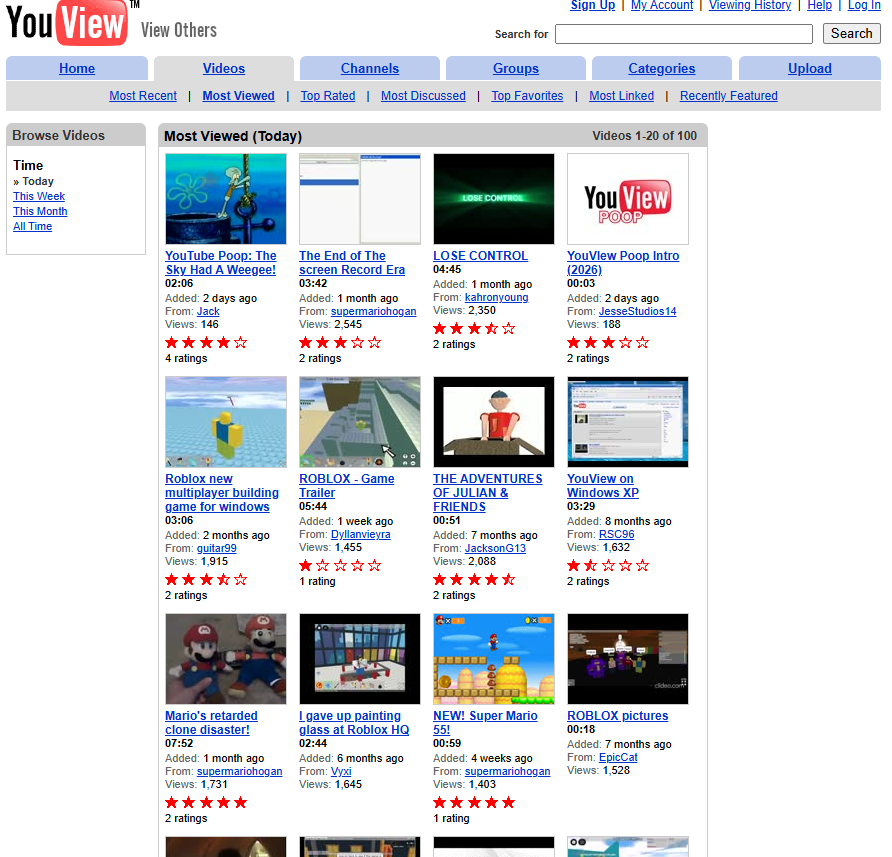This screenshot has width=892, height=857.
Task: Open 'LOSE CONTROL' title link
Action: point(480,256)
